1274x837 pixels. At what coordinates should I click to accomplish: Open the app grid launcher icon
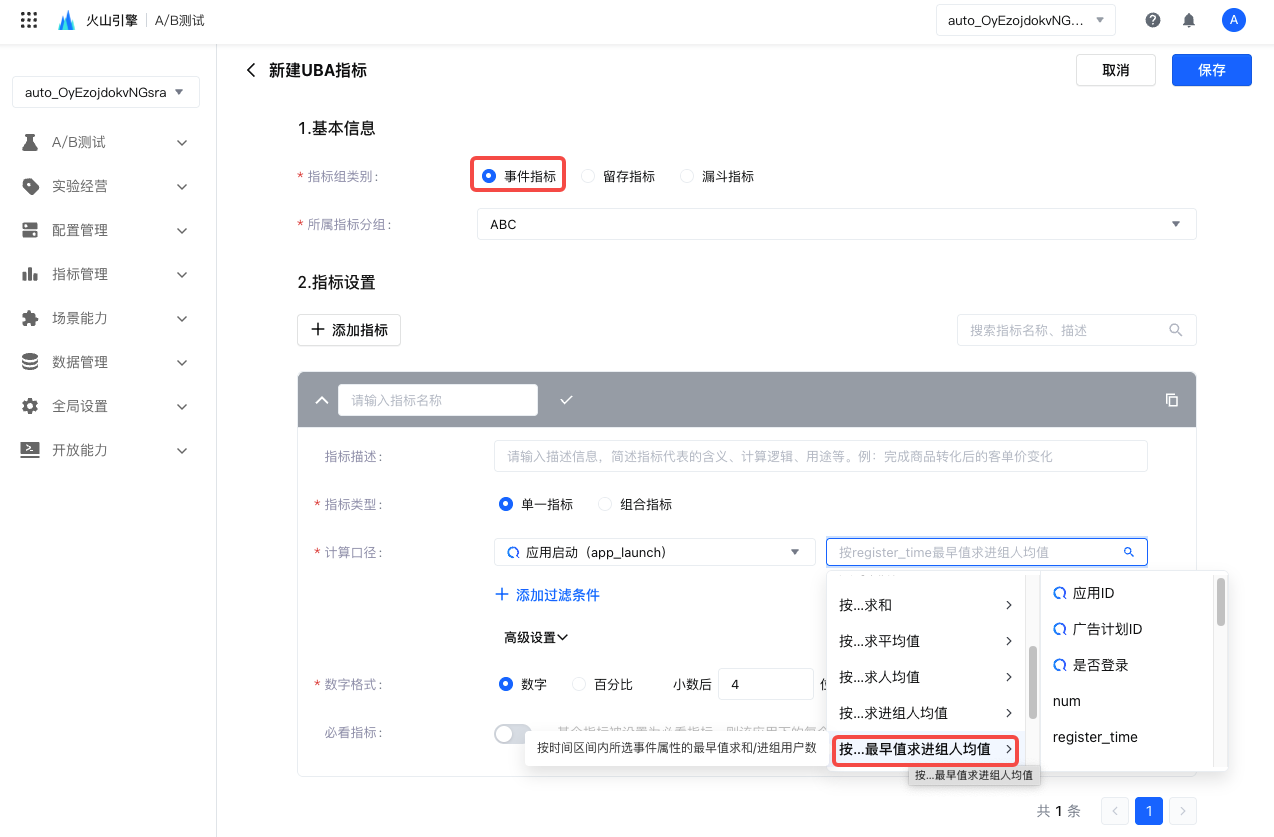click(x=29, y=20)
